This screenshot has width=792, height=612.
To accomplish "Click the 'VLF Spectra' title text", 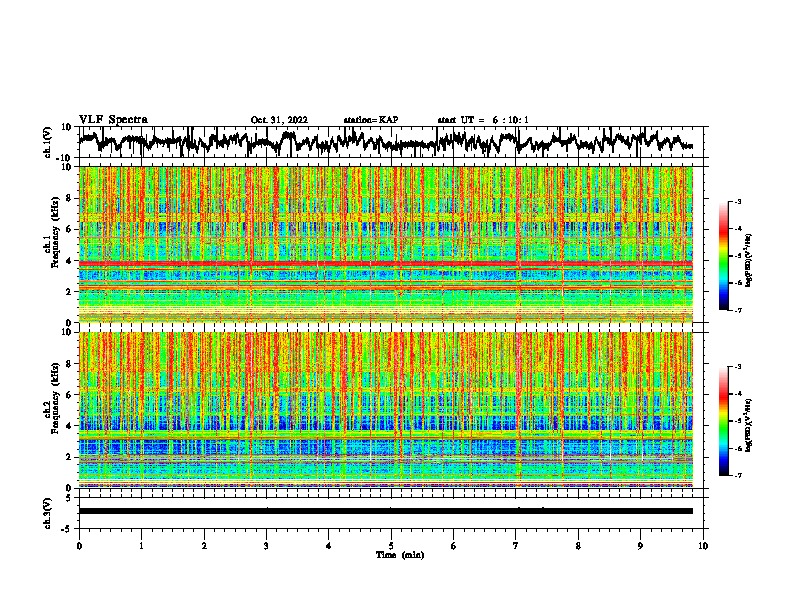I will [x=113, y=119].
